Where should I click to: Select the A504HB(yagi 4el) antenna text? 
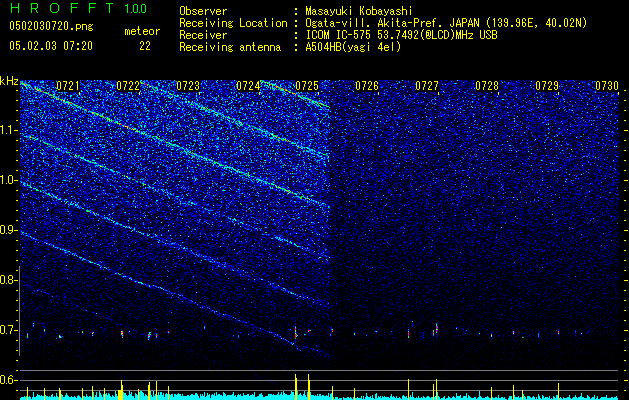tap(353, 47)
